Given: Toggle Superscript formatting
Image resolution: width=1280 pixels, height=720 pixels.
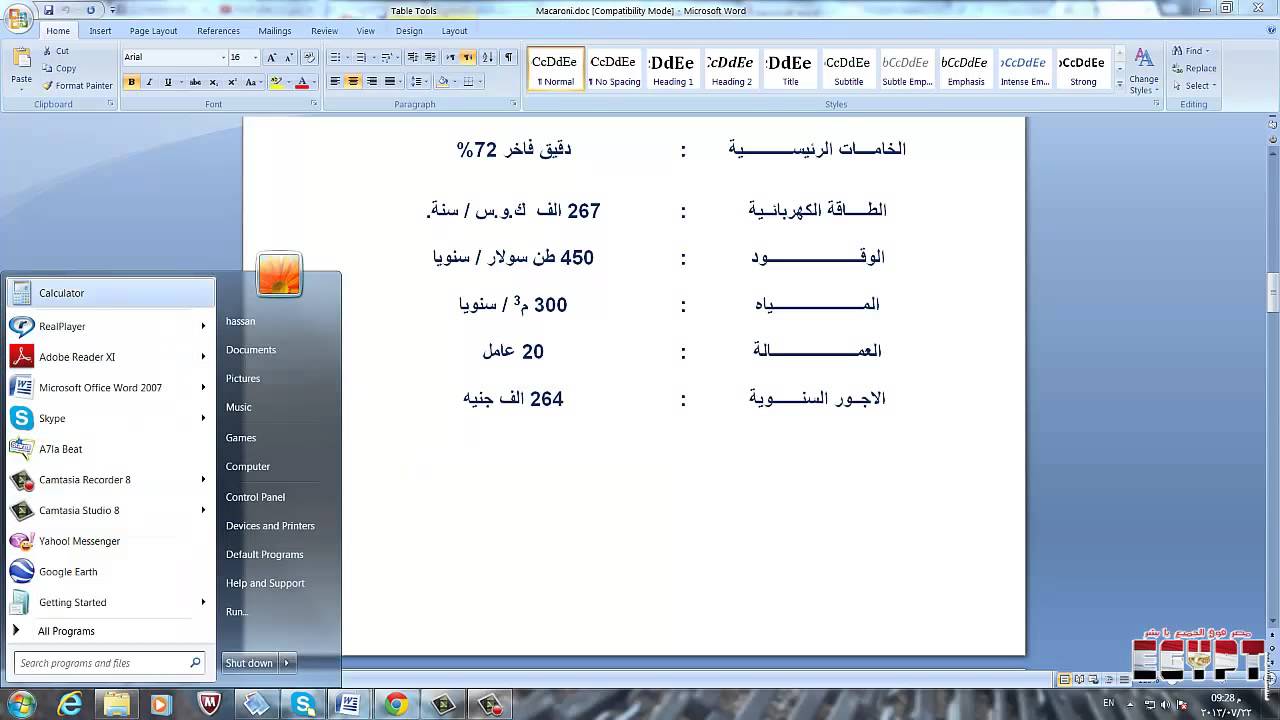Looking at the screenshot, I should click(232, 82).
